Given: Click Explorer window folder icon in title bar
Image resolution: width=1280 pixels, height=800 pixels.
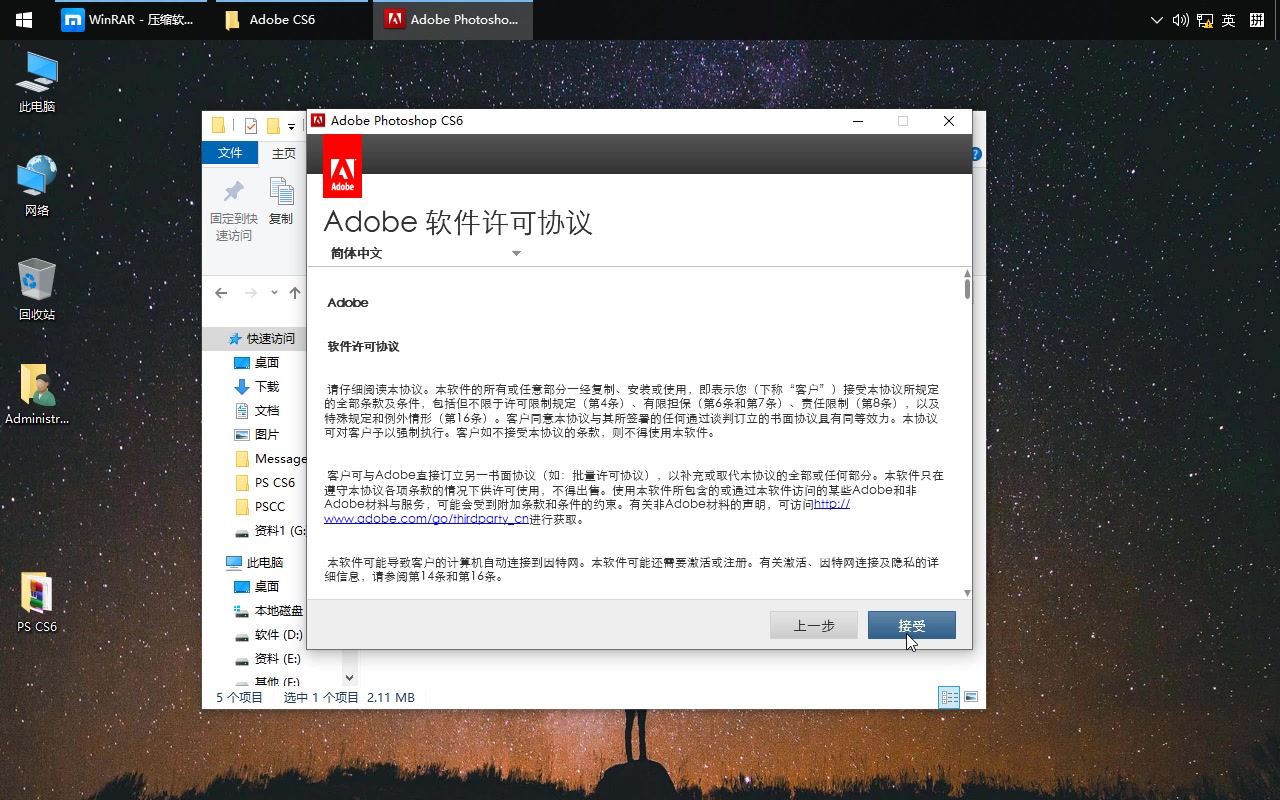Looking at the screenshot, I should tap(219, 126).
